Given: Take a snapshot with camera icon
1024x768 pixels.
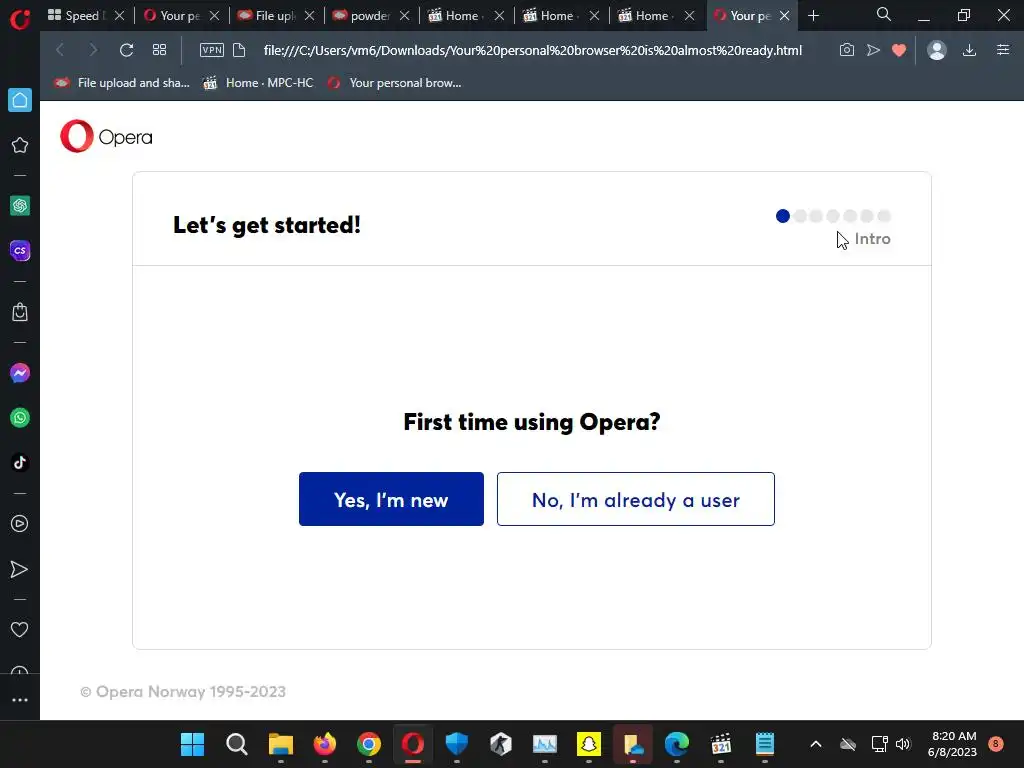Looking at the screenshot, I should pyautogui.click(x=846, y=50).
